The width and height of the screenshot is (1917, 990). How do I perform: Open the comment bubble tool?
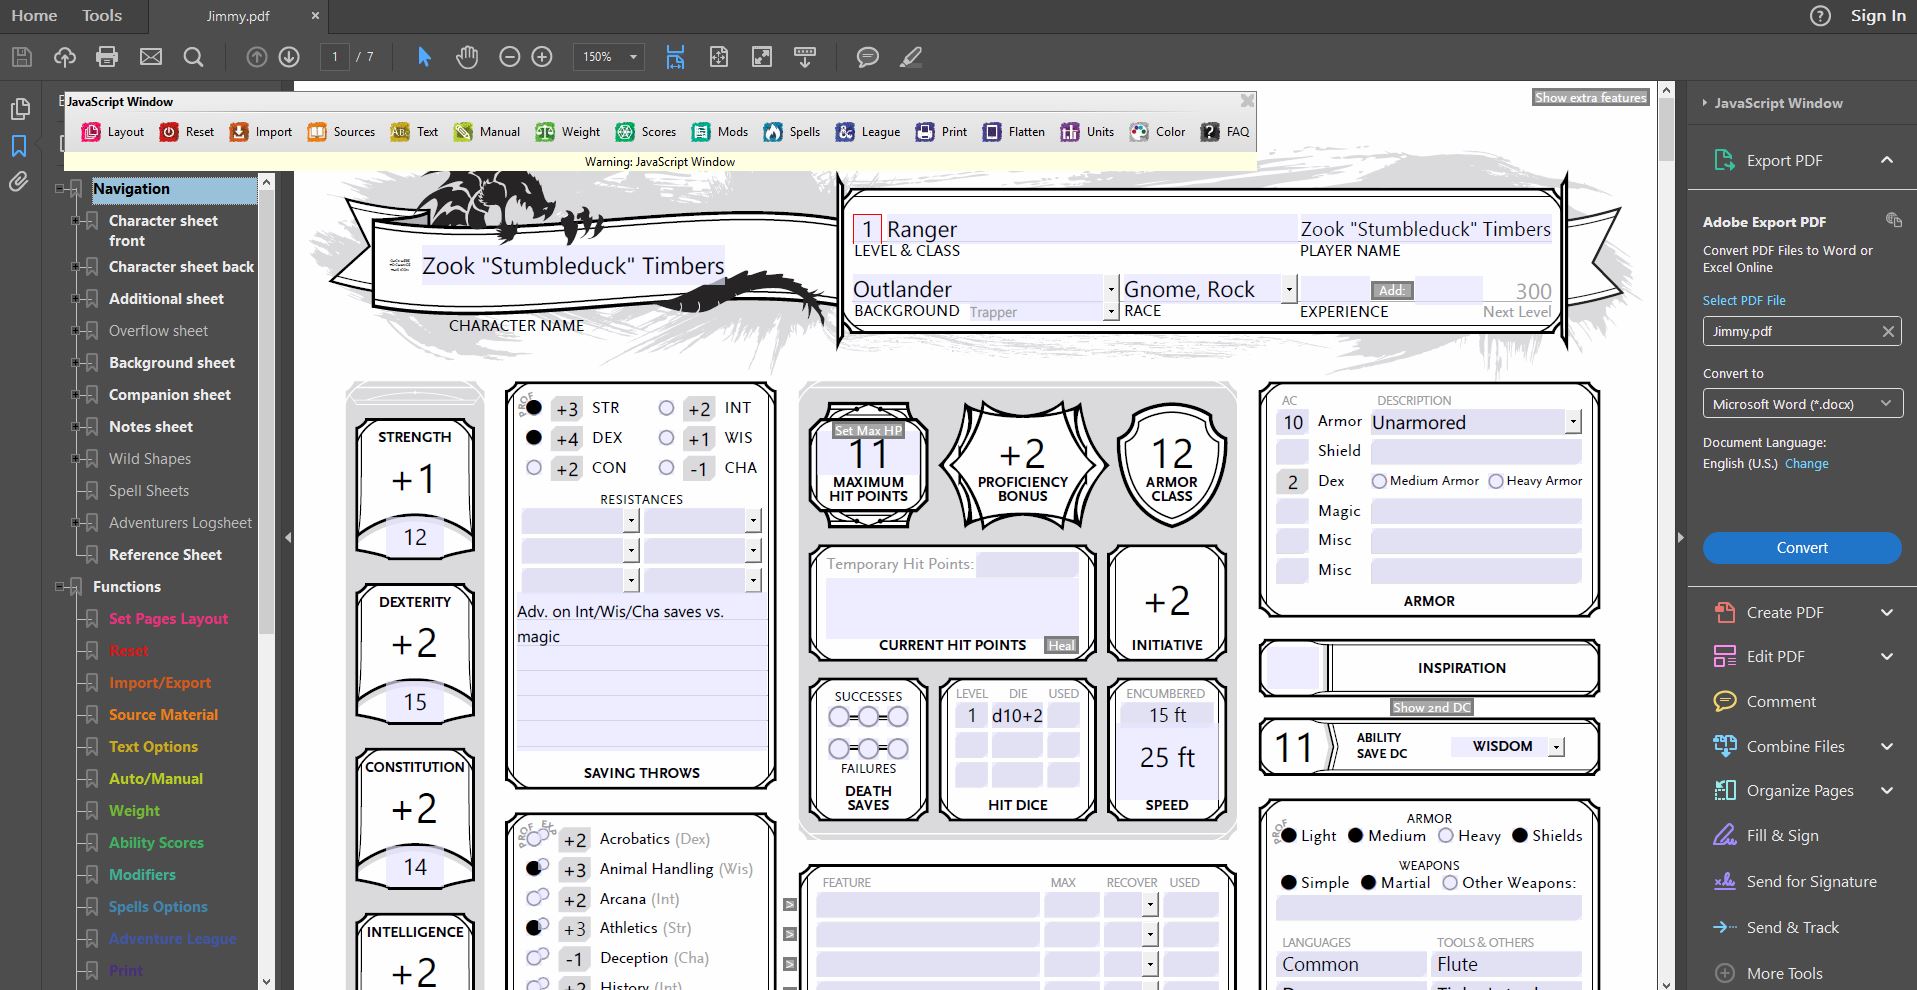click(868, 57)
